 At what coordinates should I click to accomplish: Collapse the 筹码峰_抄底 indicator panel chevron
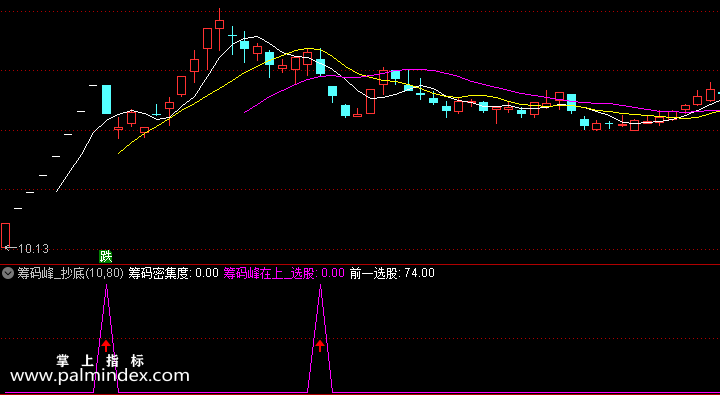(8, 273)
